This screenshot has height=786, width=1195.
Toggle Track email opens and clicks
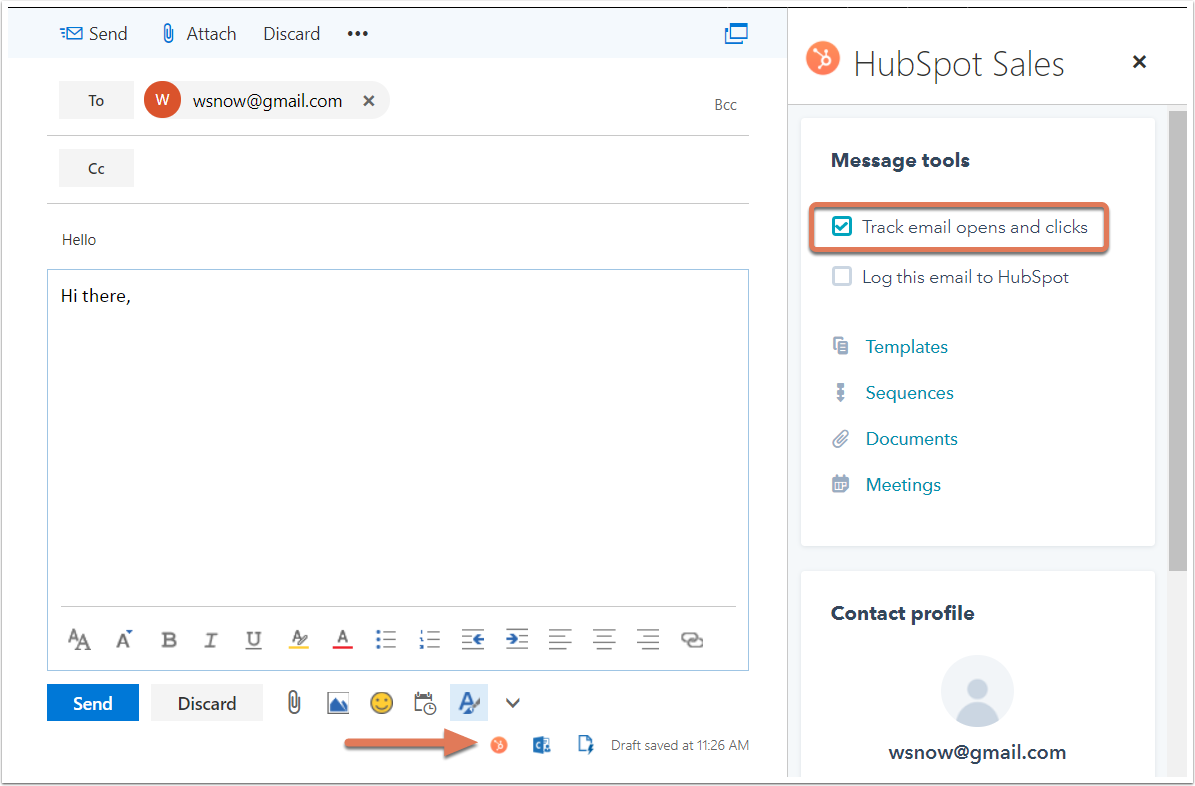841,226
